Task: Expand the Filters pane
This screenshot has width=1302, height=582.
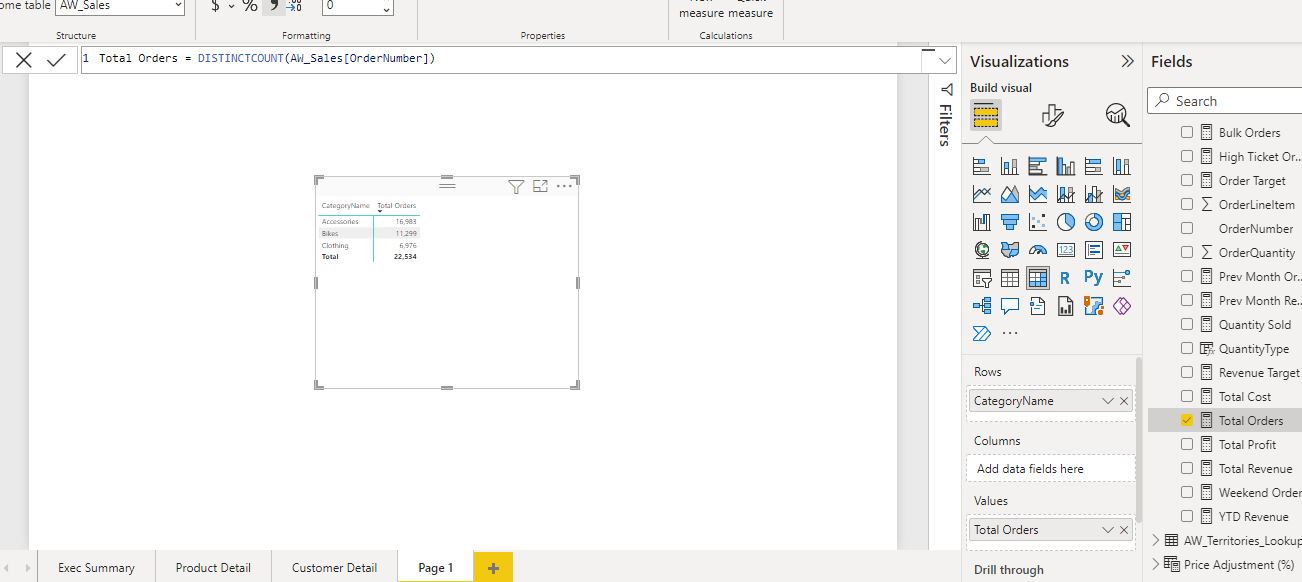Action: [946, 90]
